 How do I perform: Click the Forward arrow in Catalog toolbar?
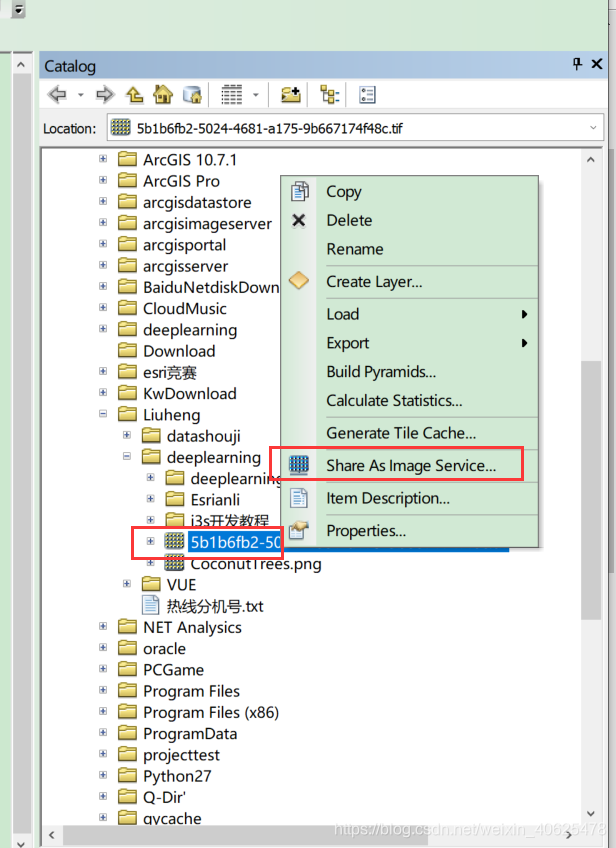[x=105, y=95]
